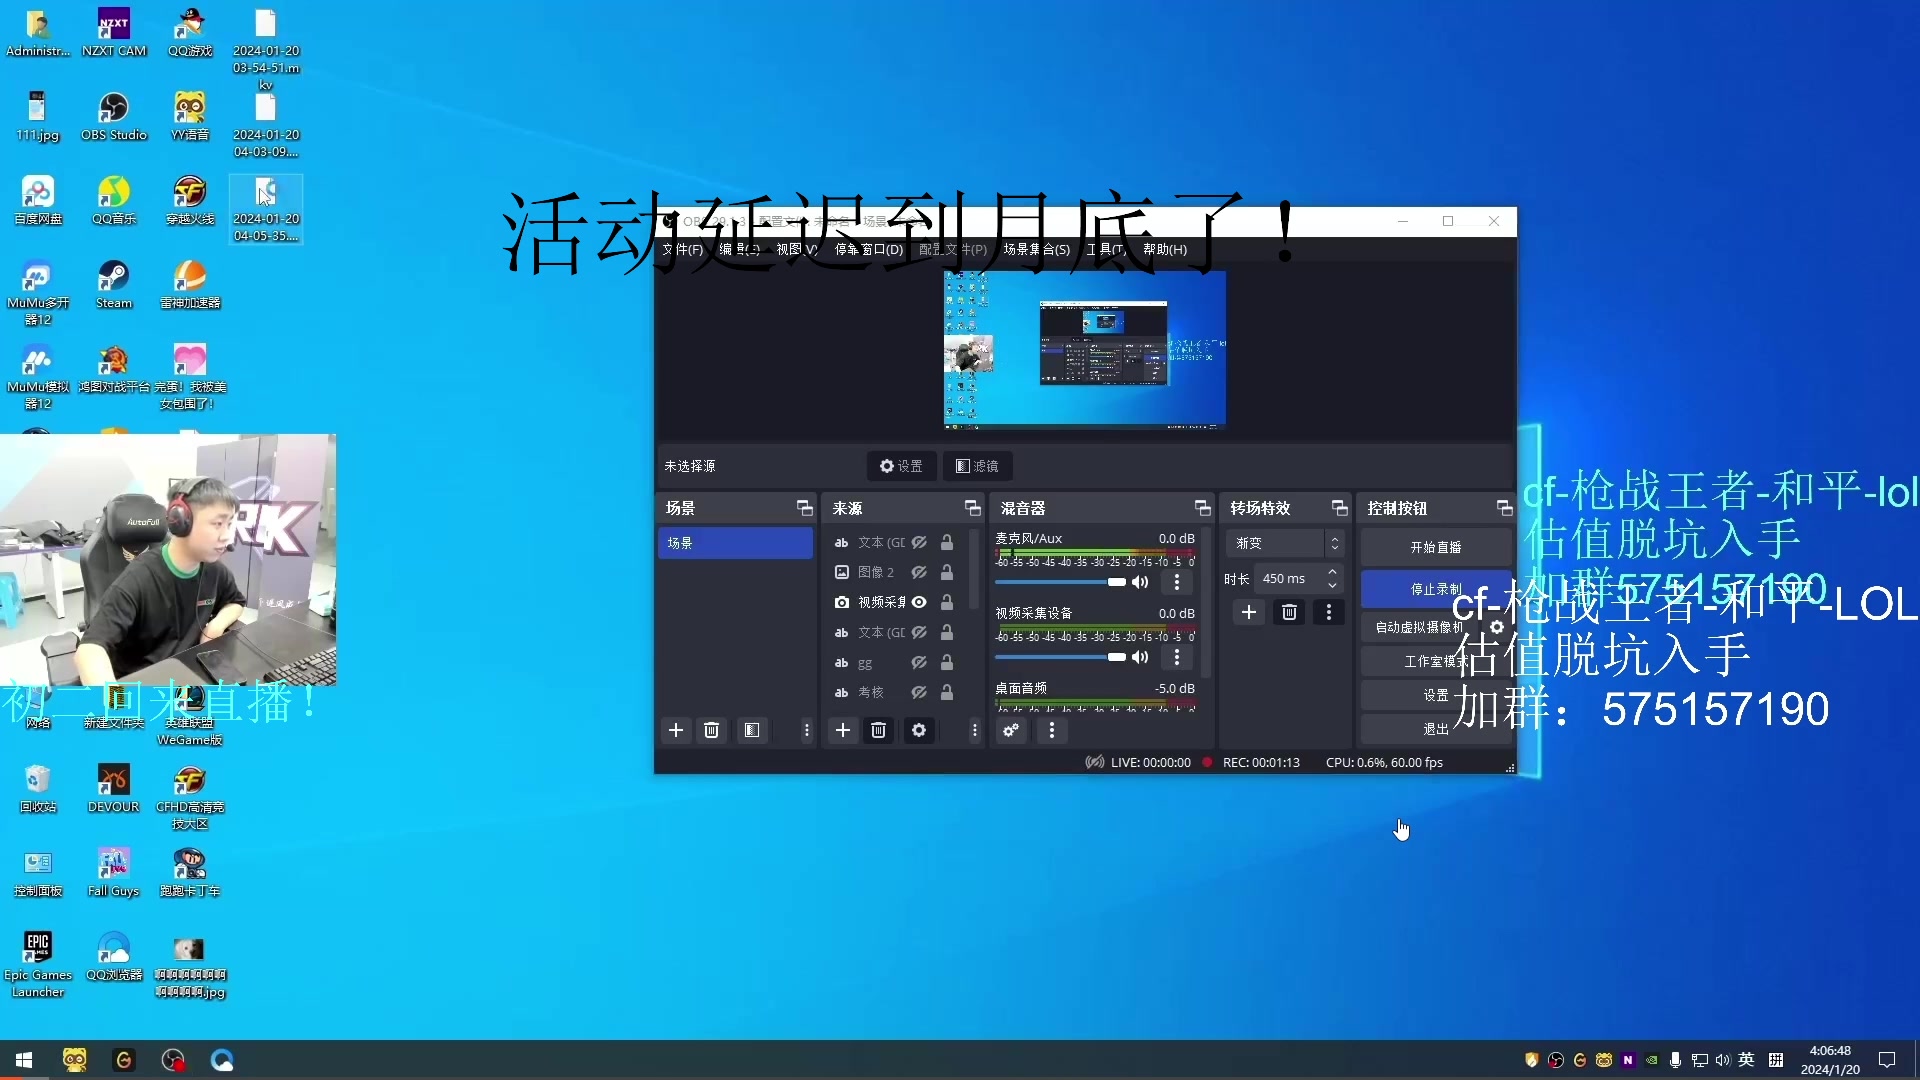Open 视频采集设备 mixer three-dot menu
The height and width of the screenshot is (1080, 1920).
(x=1176, y=657)
